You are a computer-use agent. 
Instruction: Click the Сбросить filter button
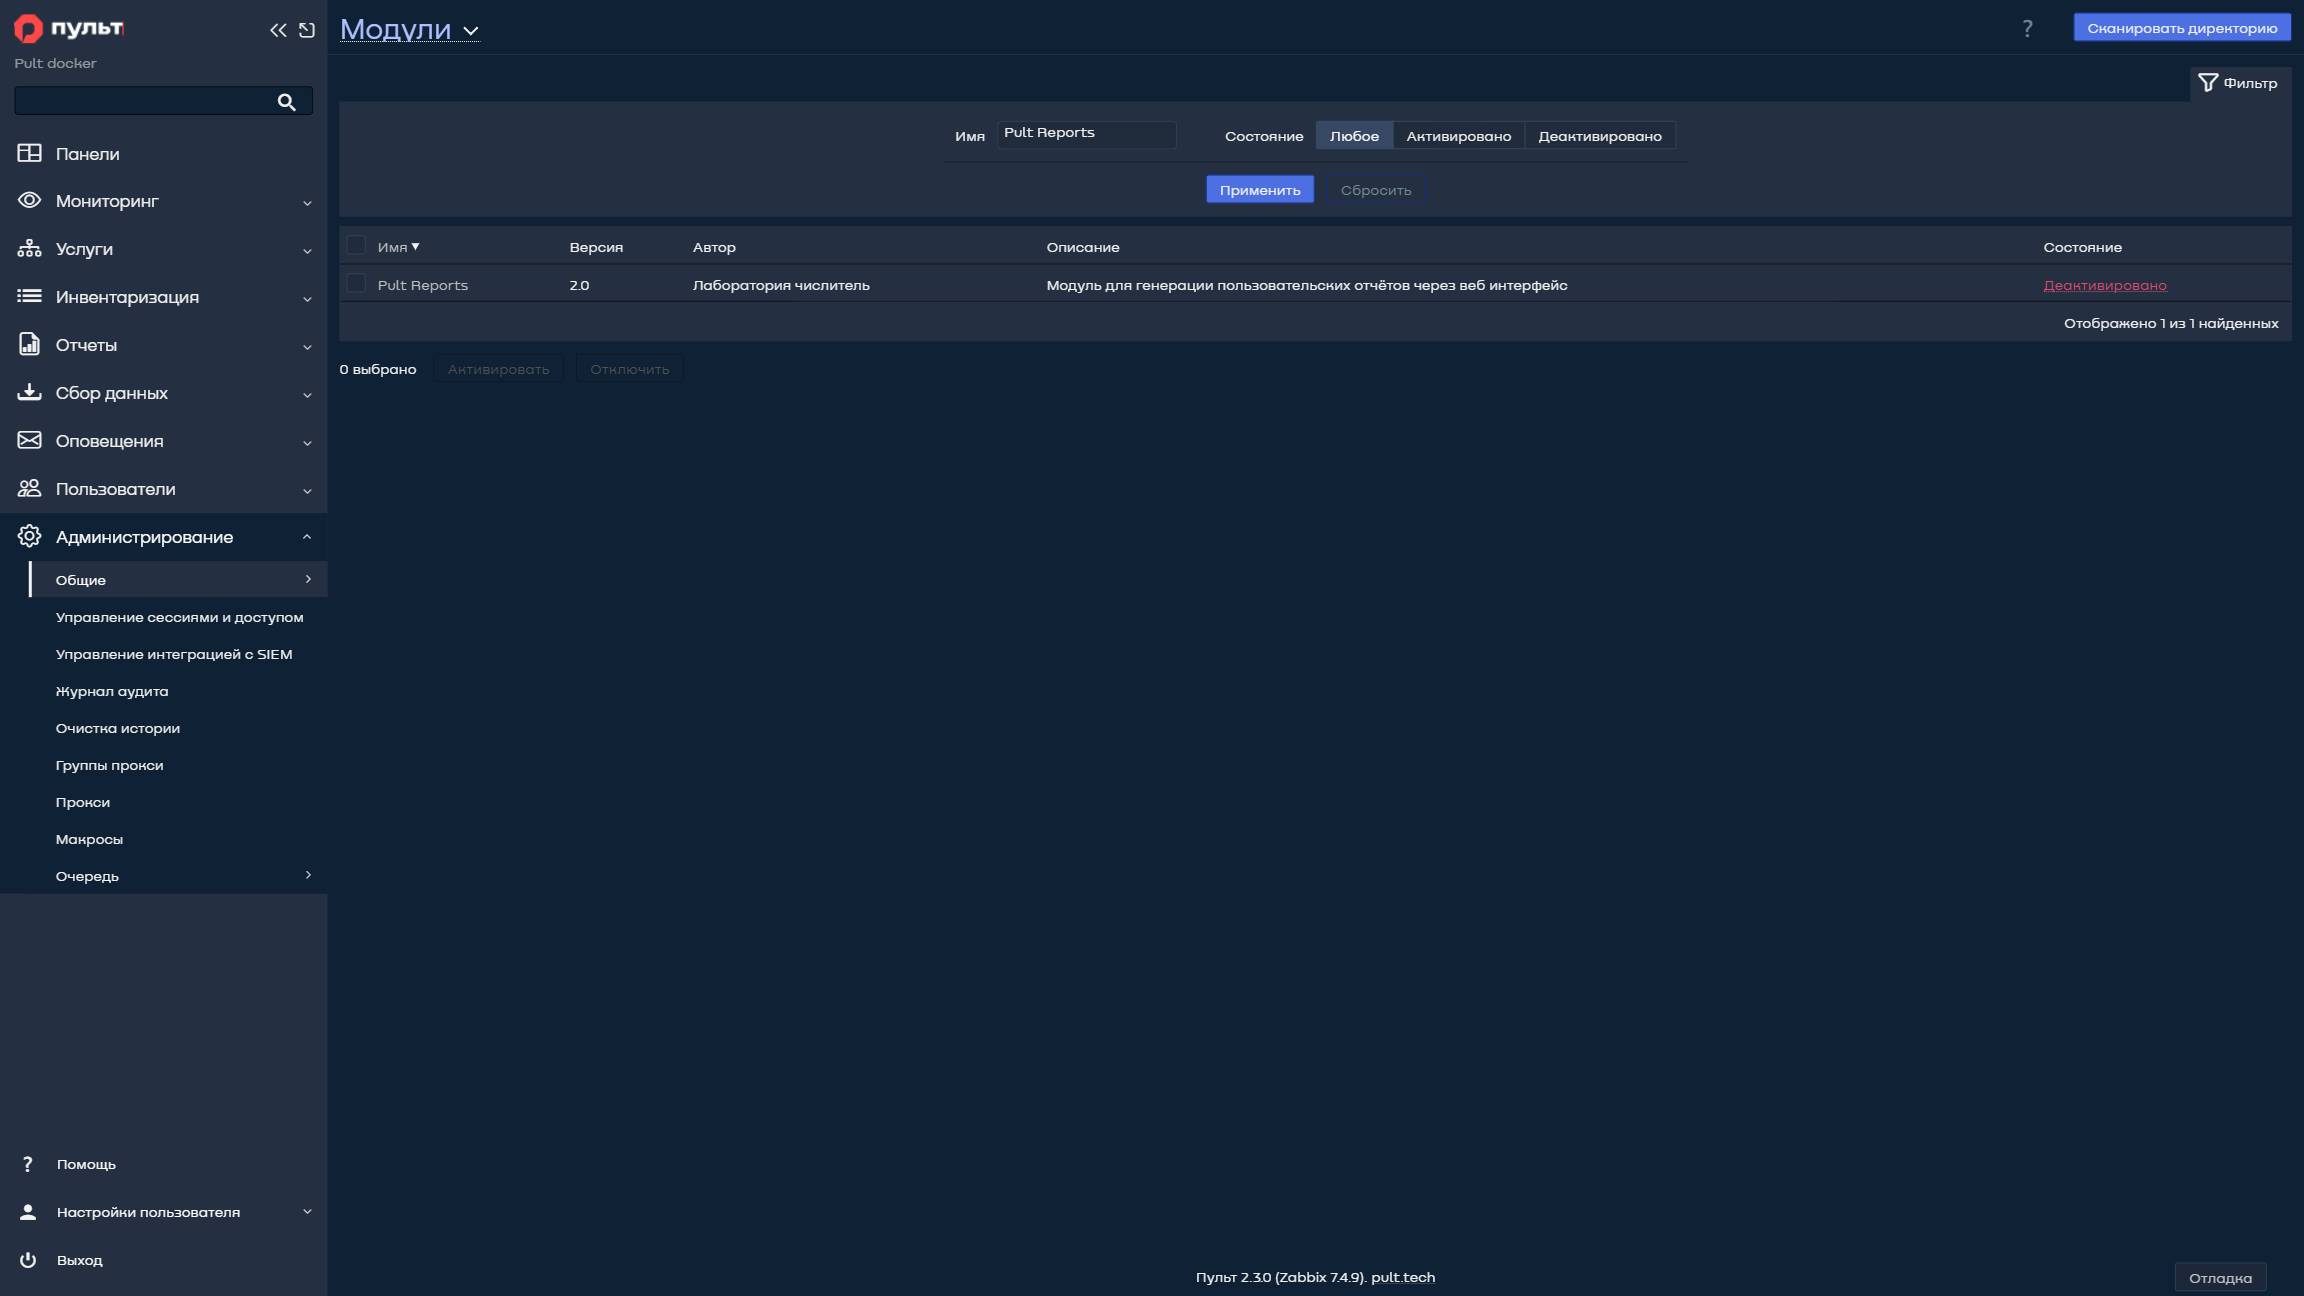pos(1376,190)
